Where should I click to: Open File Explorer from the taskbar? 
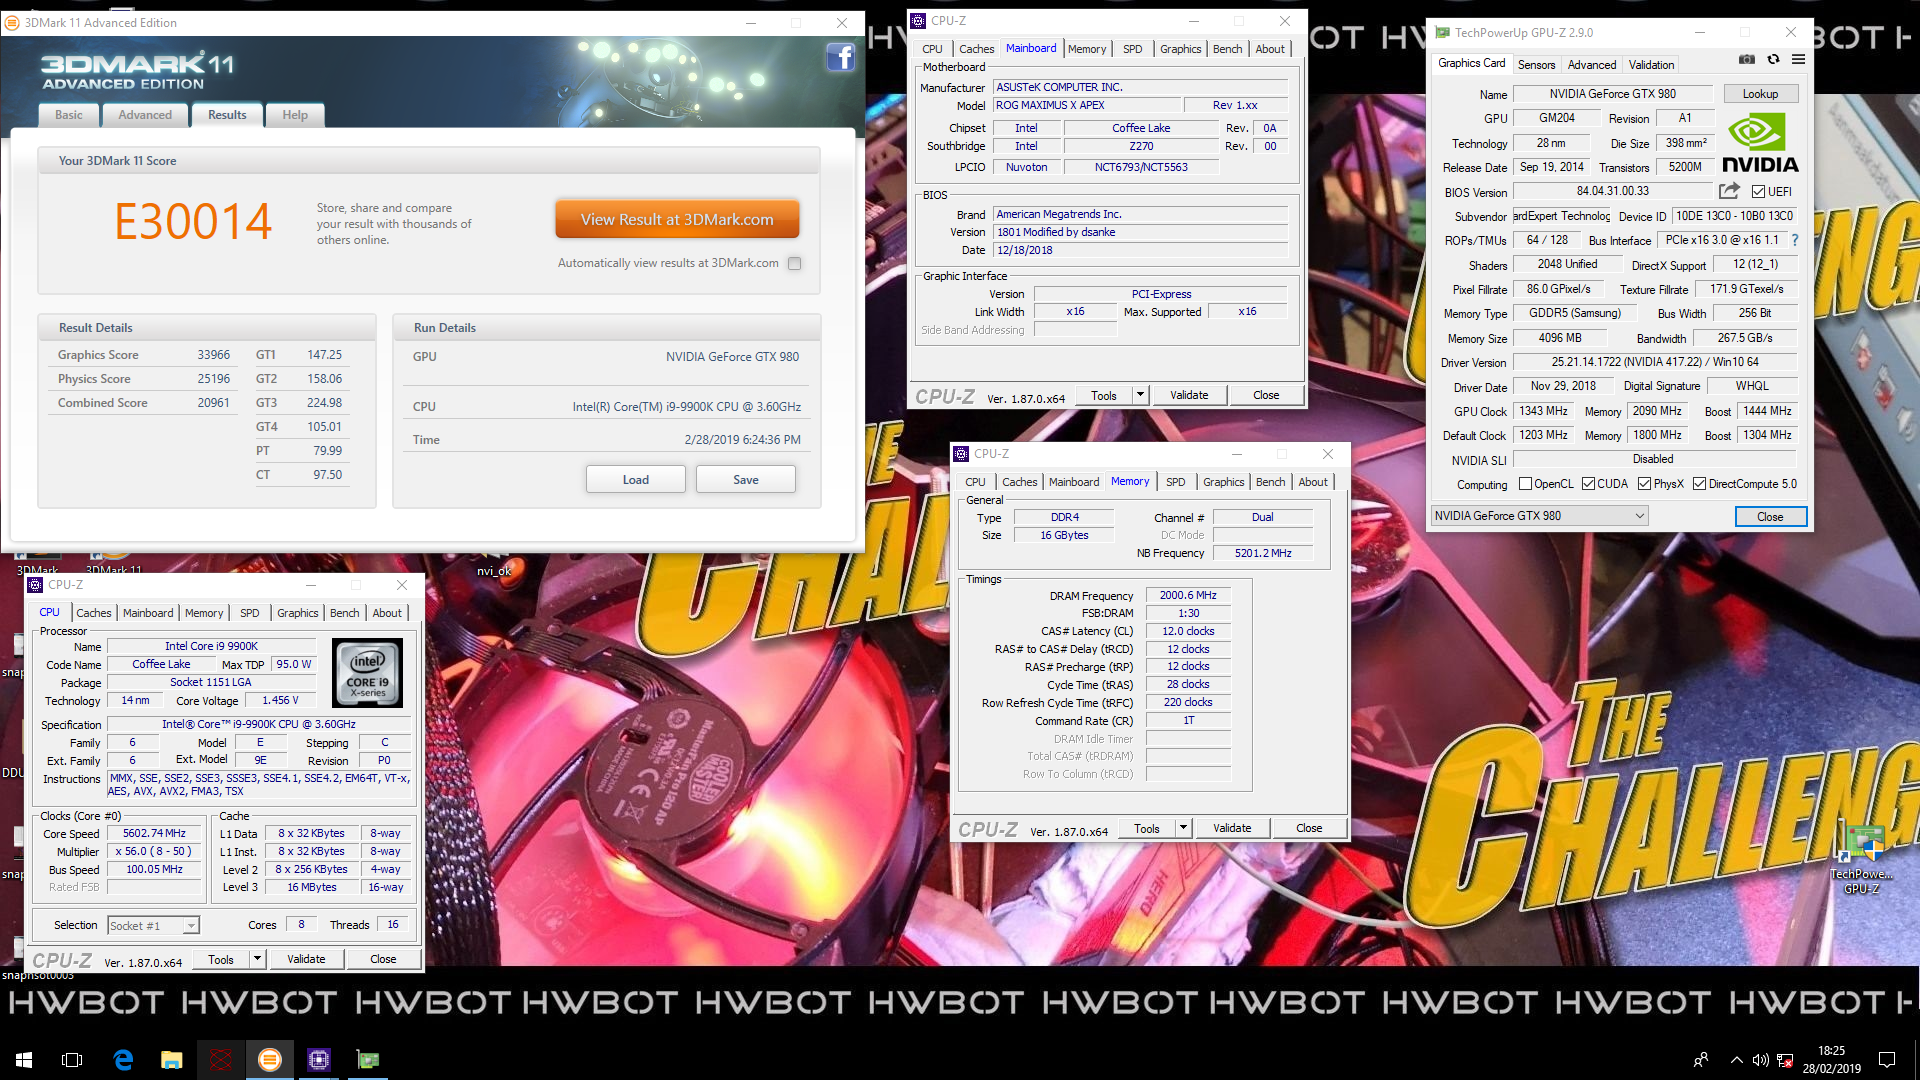[172, 1060]
